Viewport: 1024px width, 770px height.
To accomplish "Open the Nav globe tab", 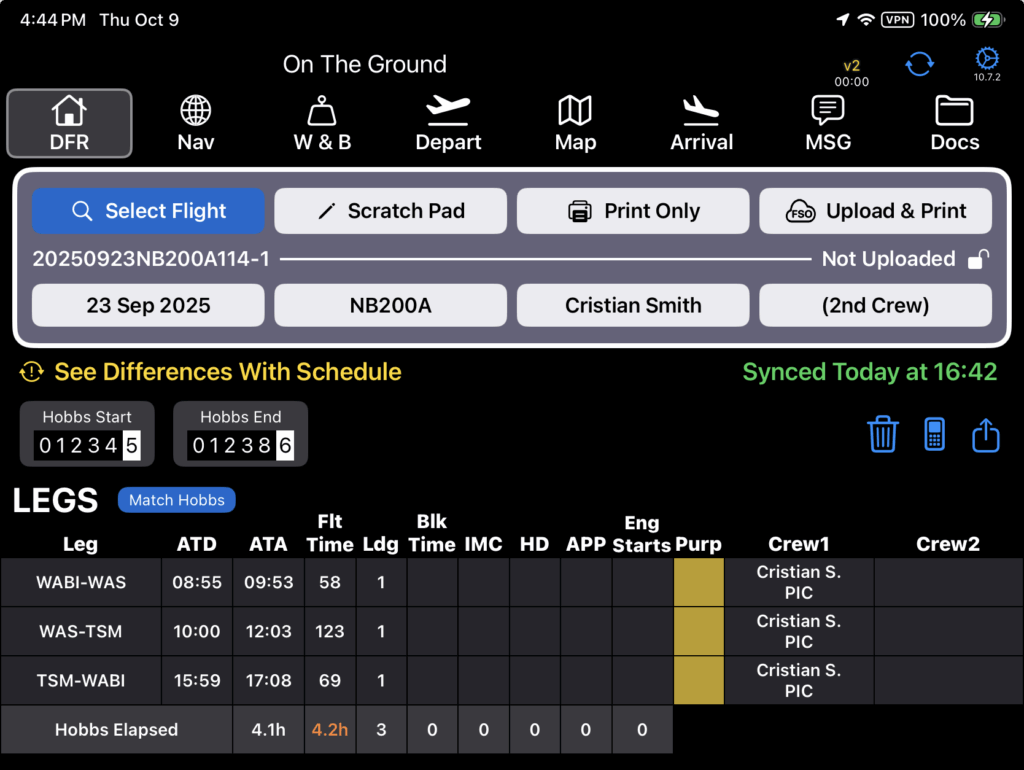I will pos(196,124).
